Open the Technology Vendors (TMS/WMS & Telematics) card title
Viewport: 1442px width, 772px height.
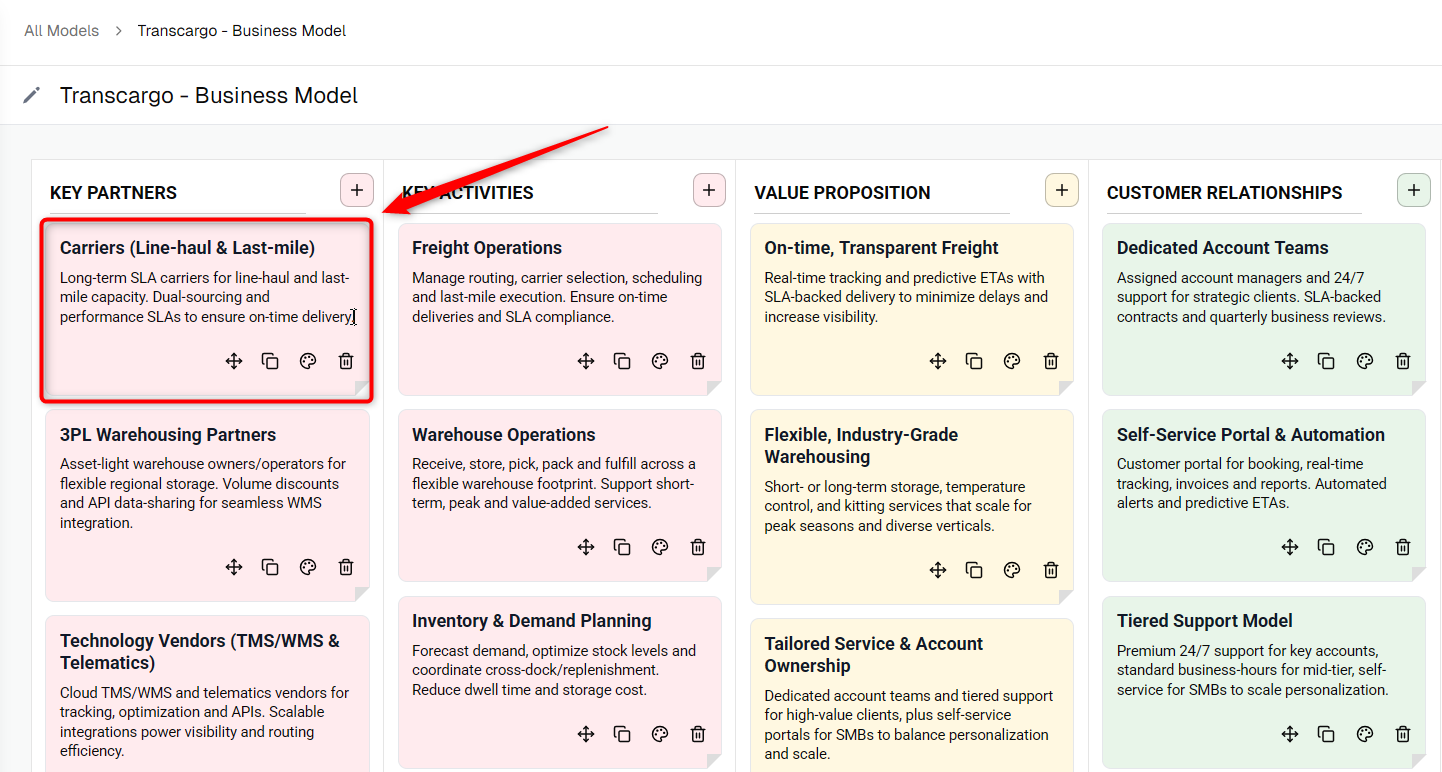pos(200,652)
